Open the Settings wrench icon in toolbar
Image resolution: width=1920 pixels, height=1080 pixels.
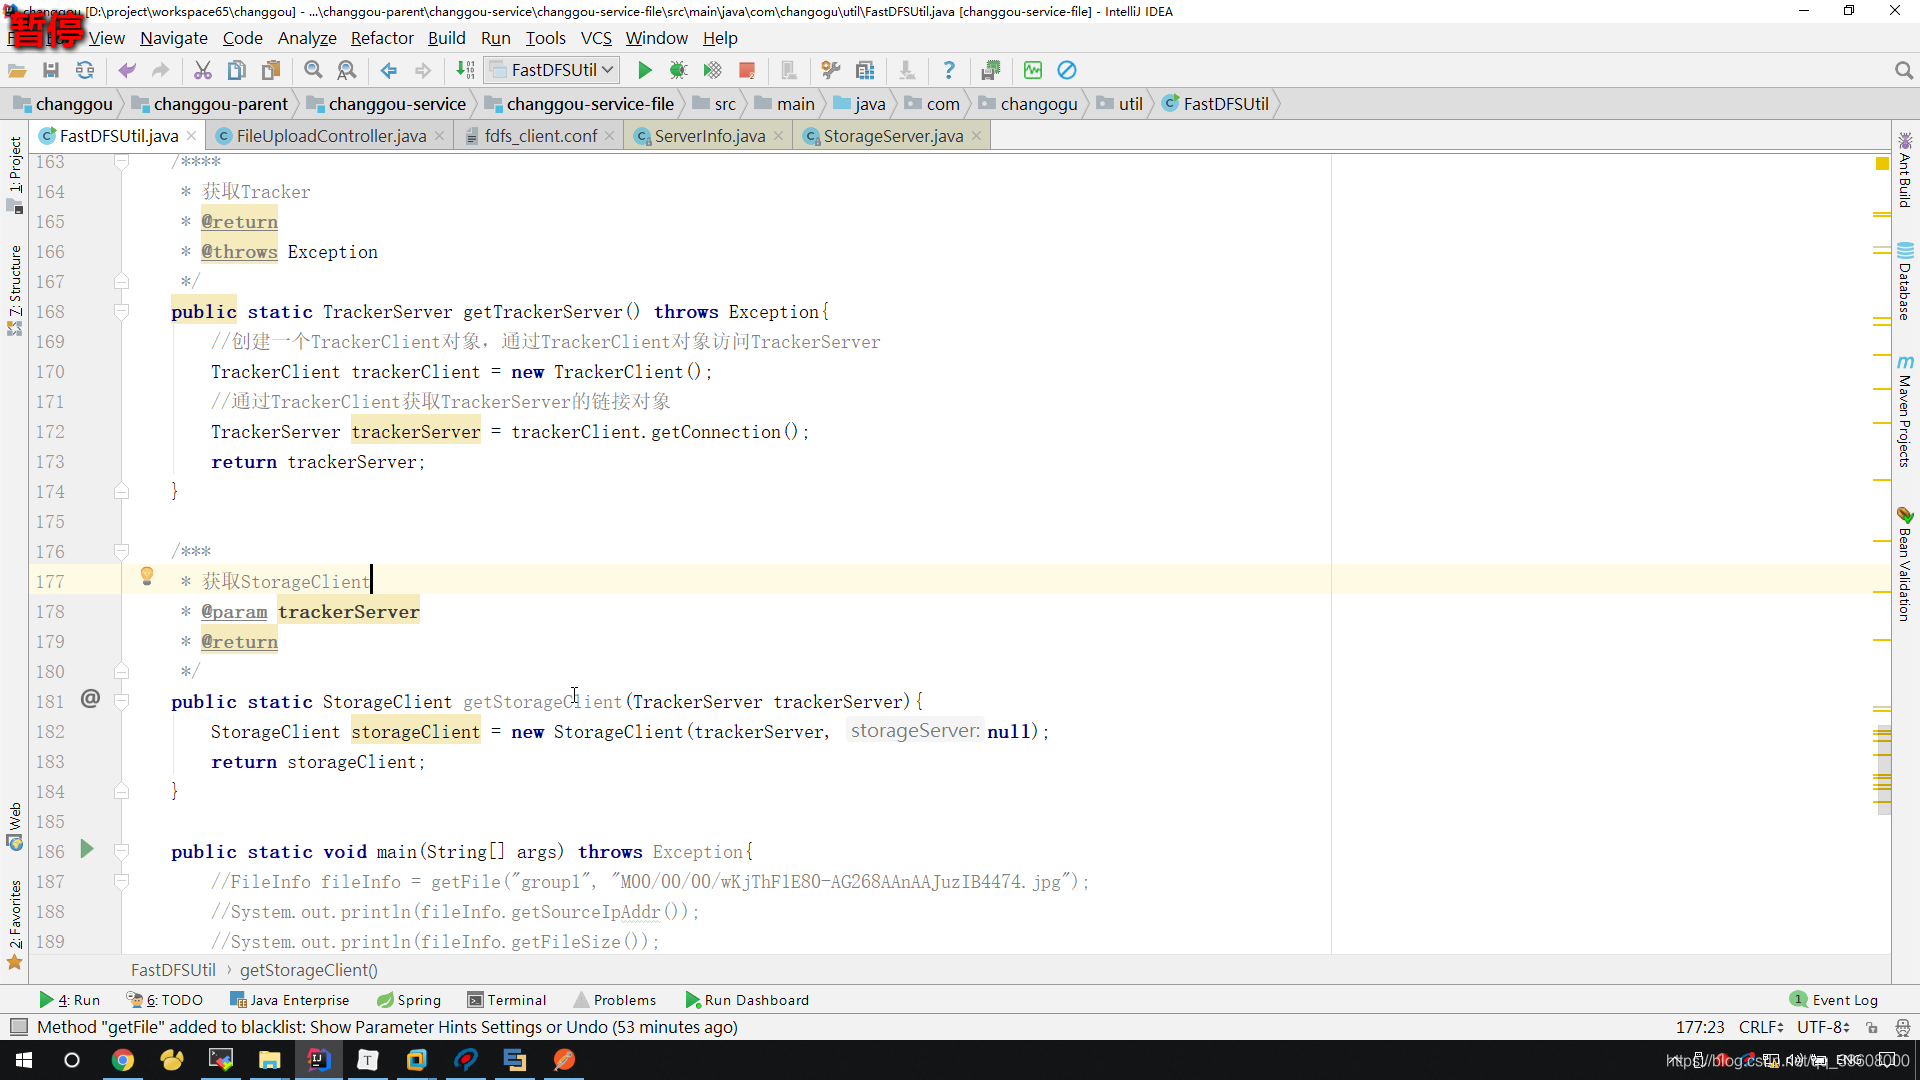click(831, 70)
